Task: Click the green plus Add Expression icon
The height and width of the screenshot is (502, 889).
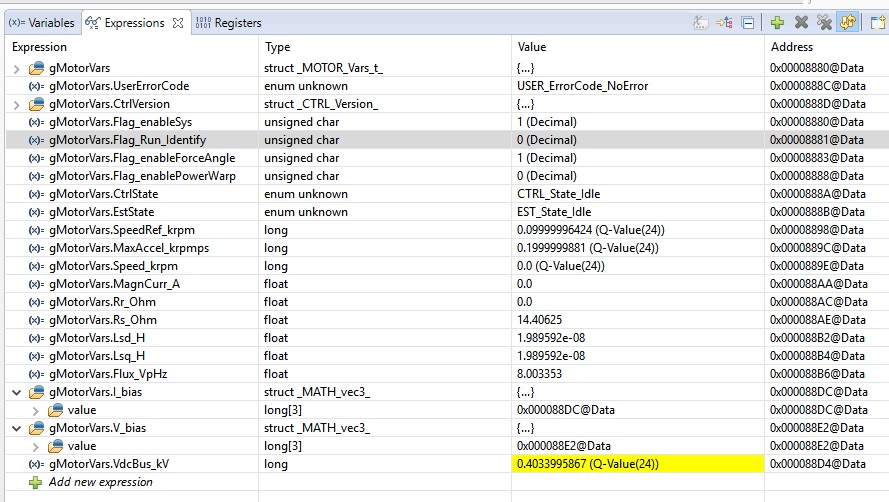Action: (777, 22)
